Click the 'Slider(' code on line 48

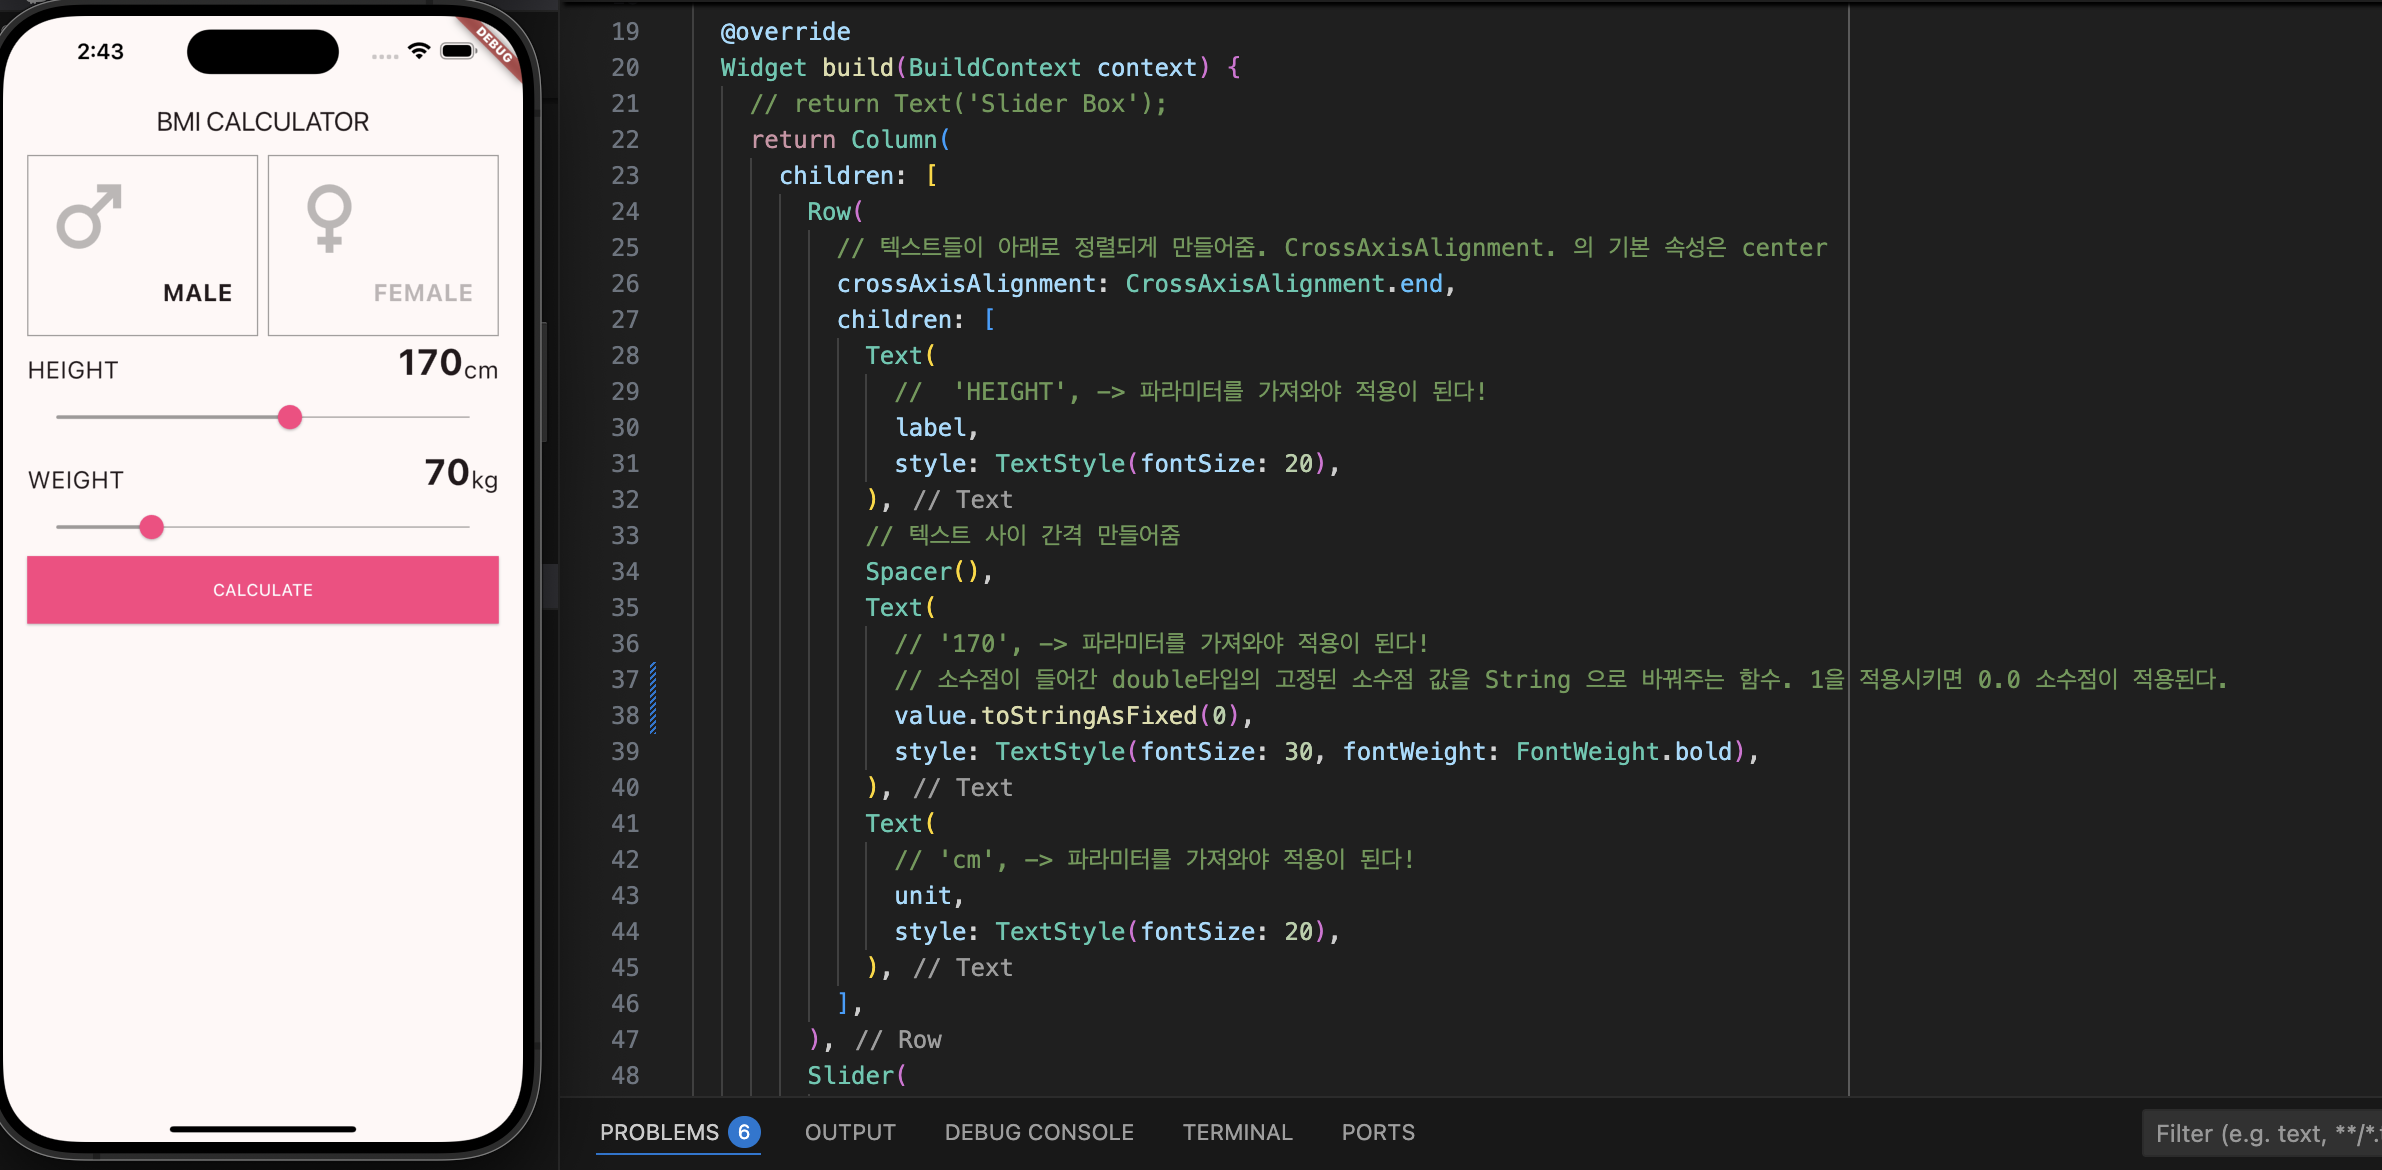click(x=857, y=1076)
